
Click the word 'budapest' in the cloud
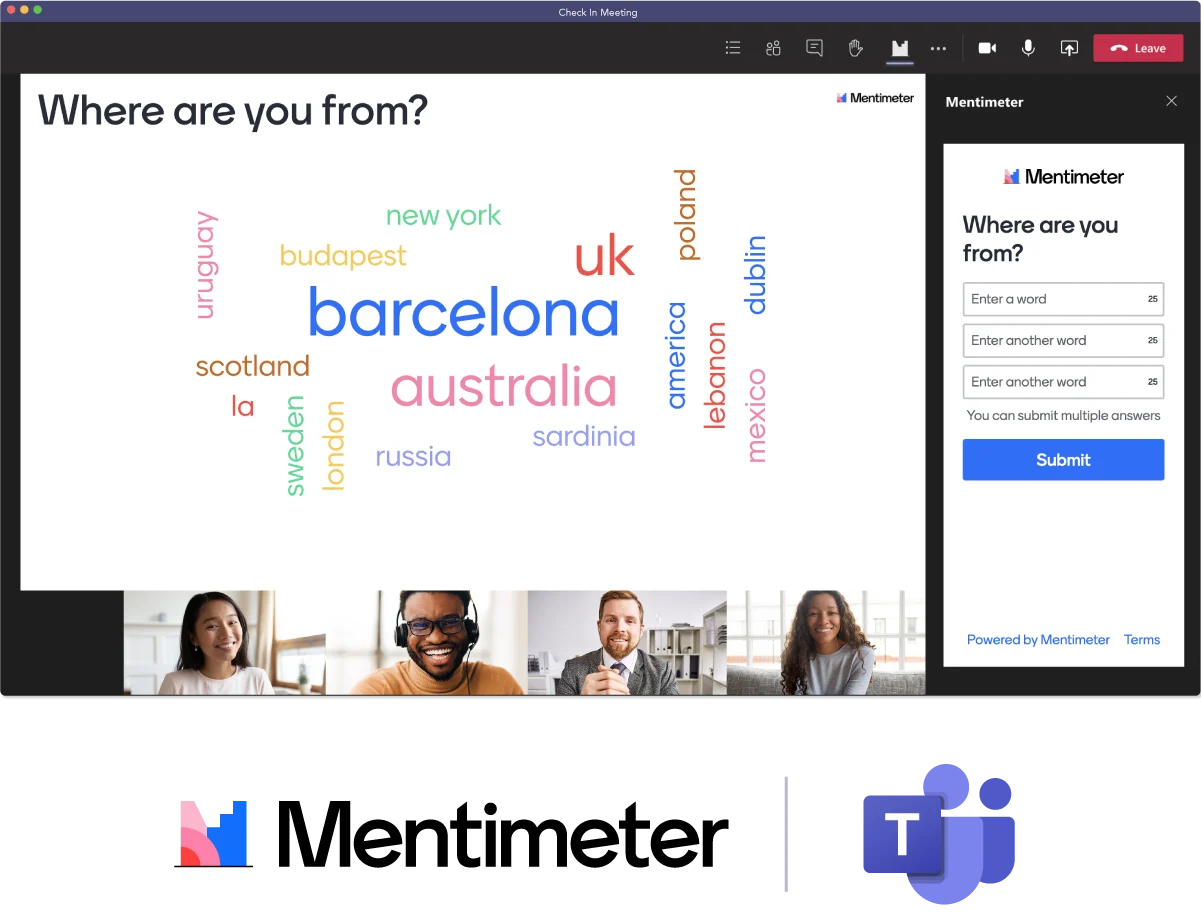point(343,257)
